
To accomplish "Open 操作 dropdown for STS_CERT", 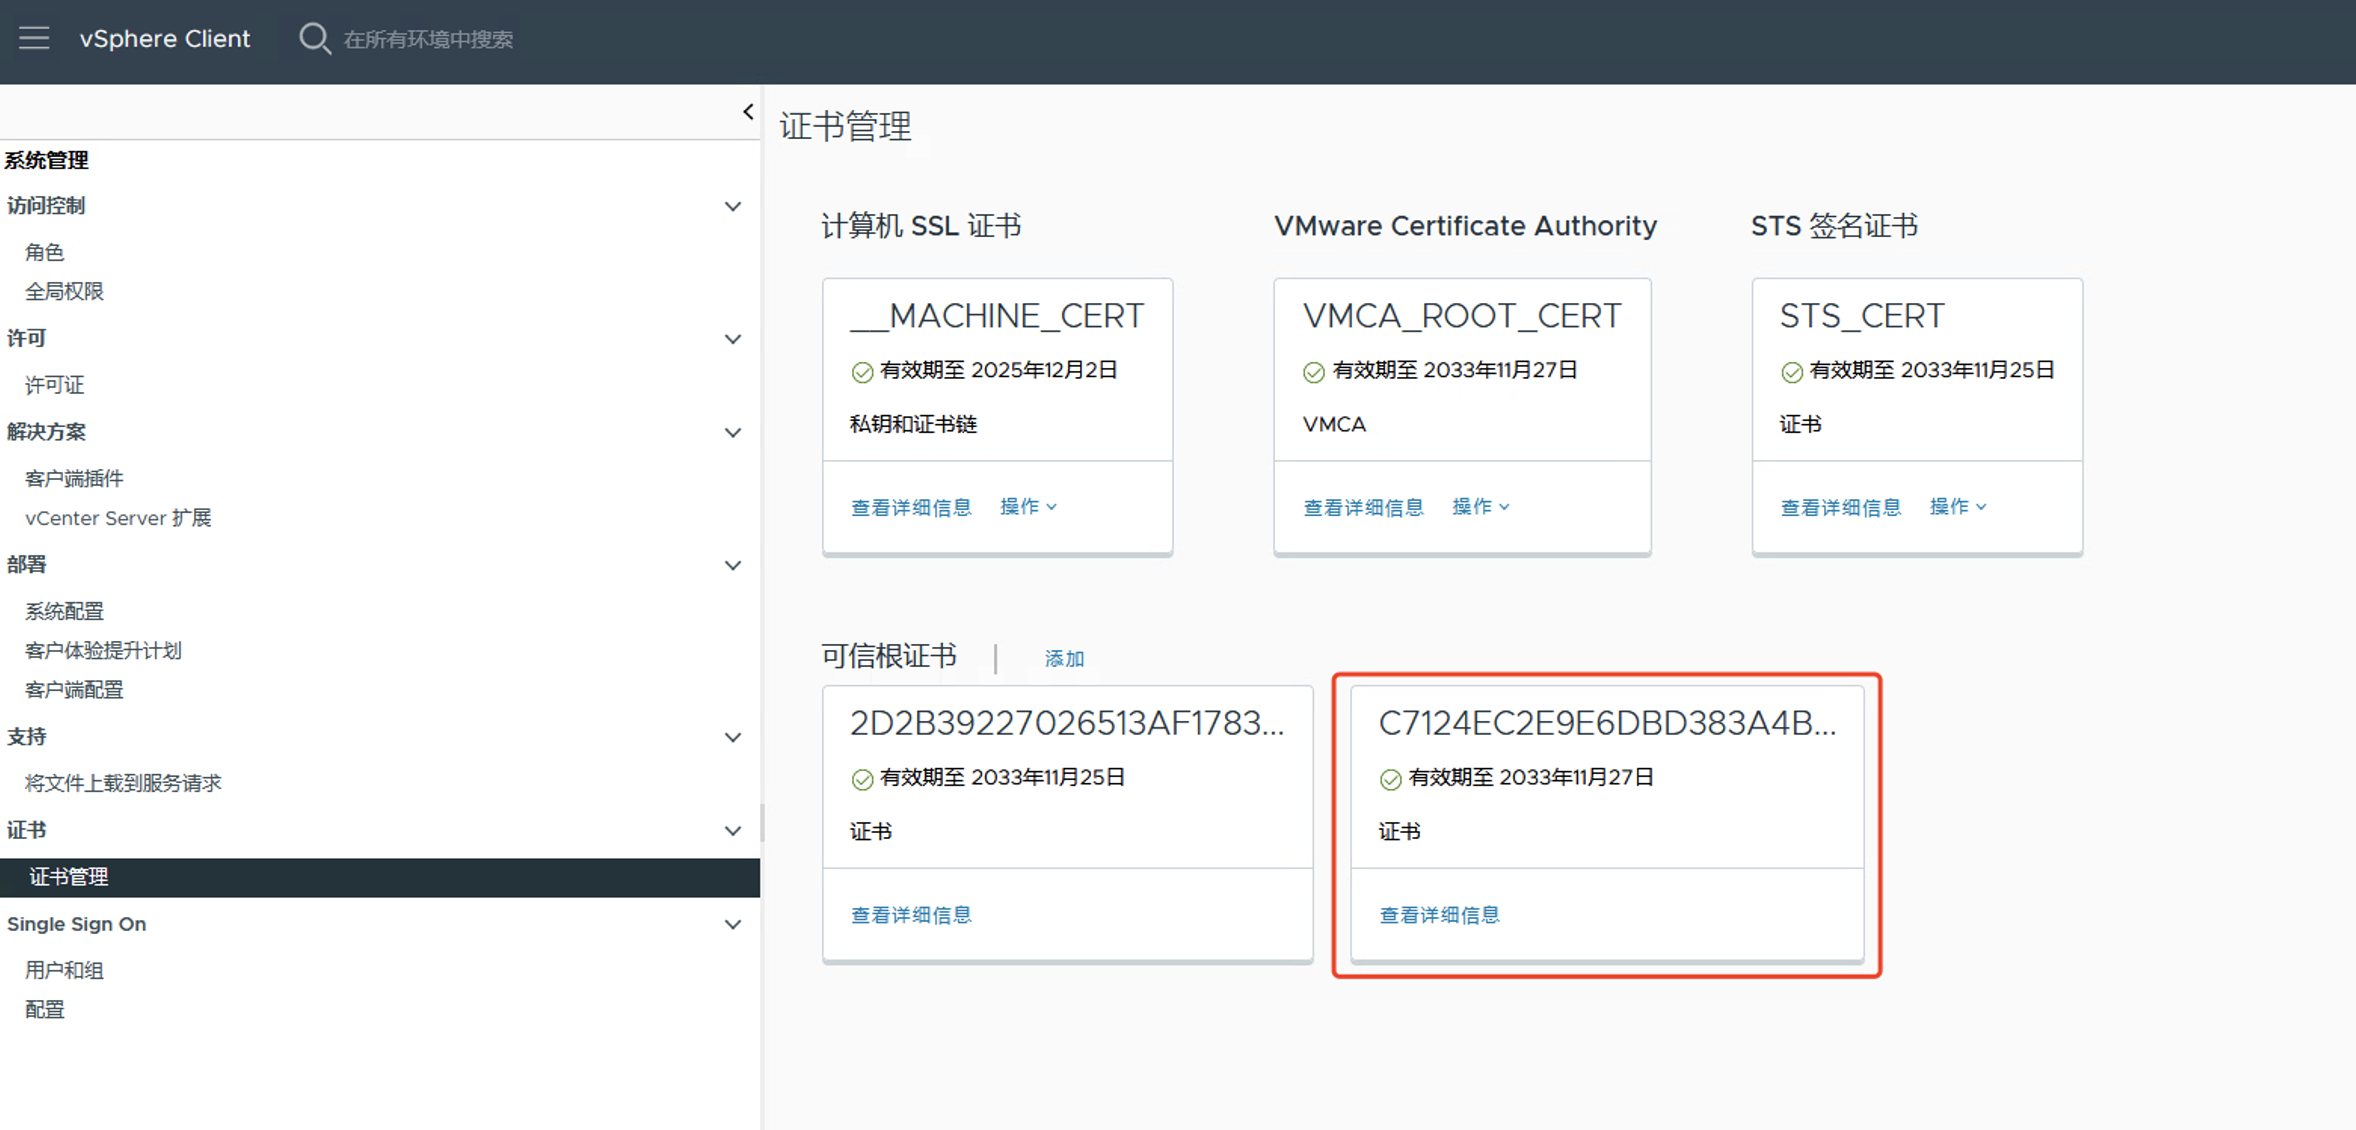I will (1958, 507).
